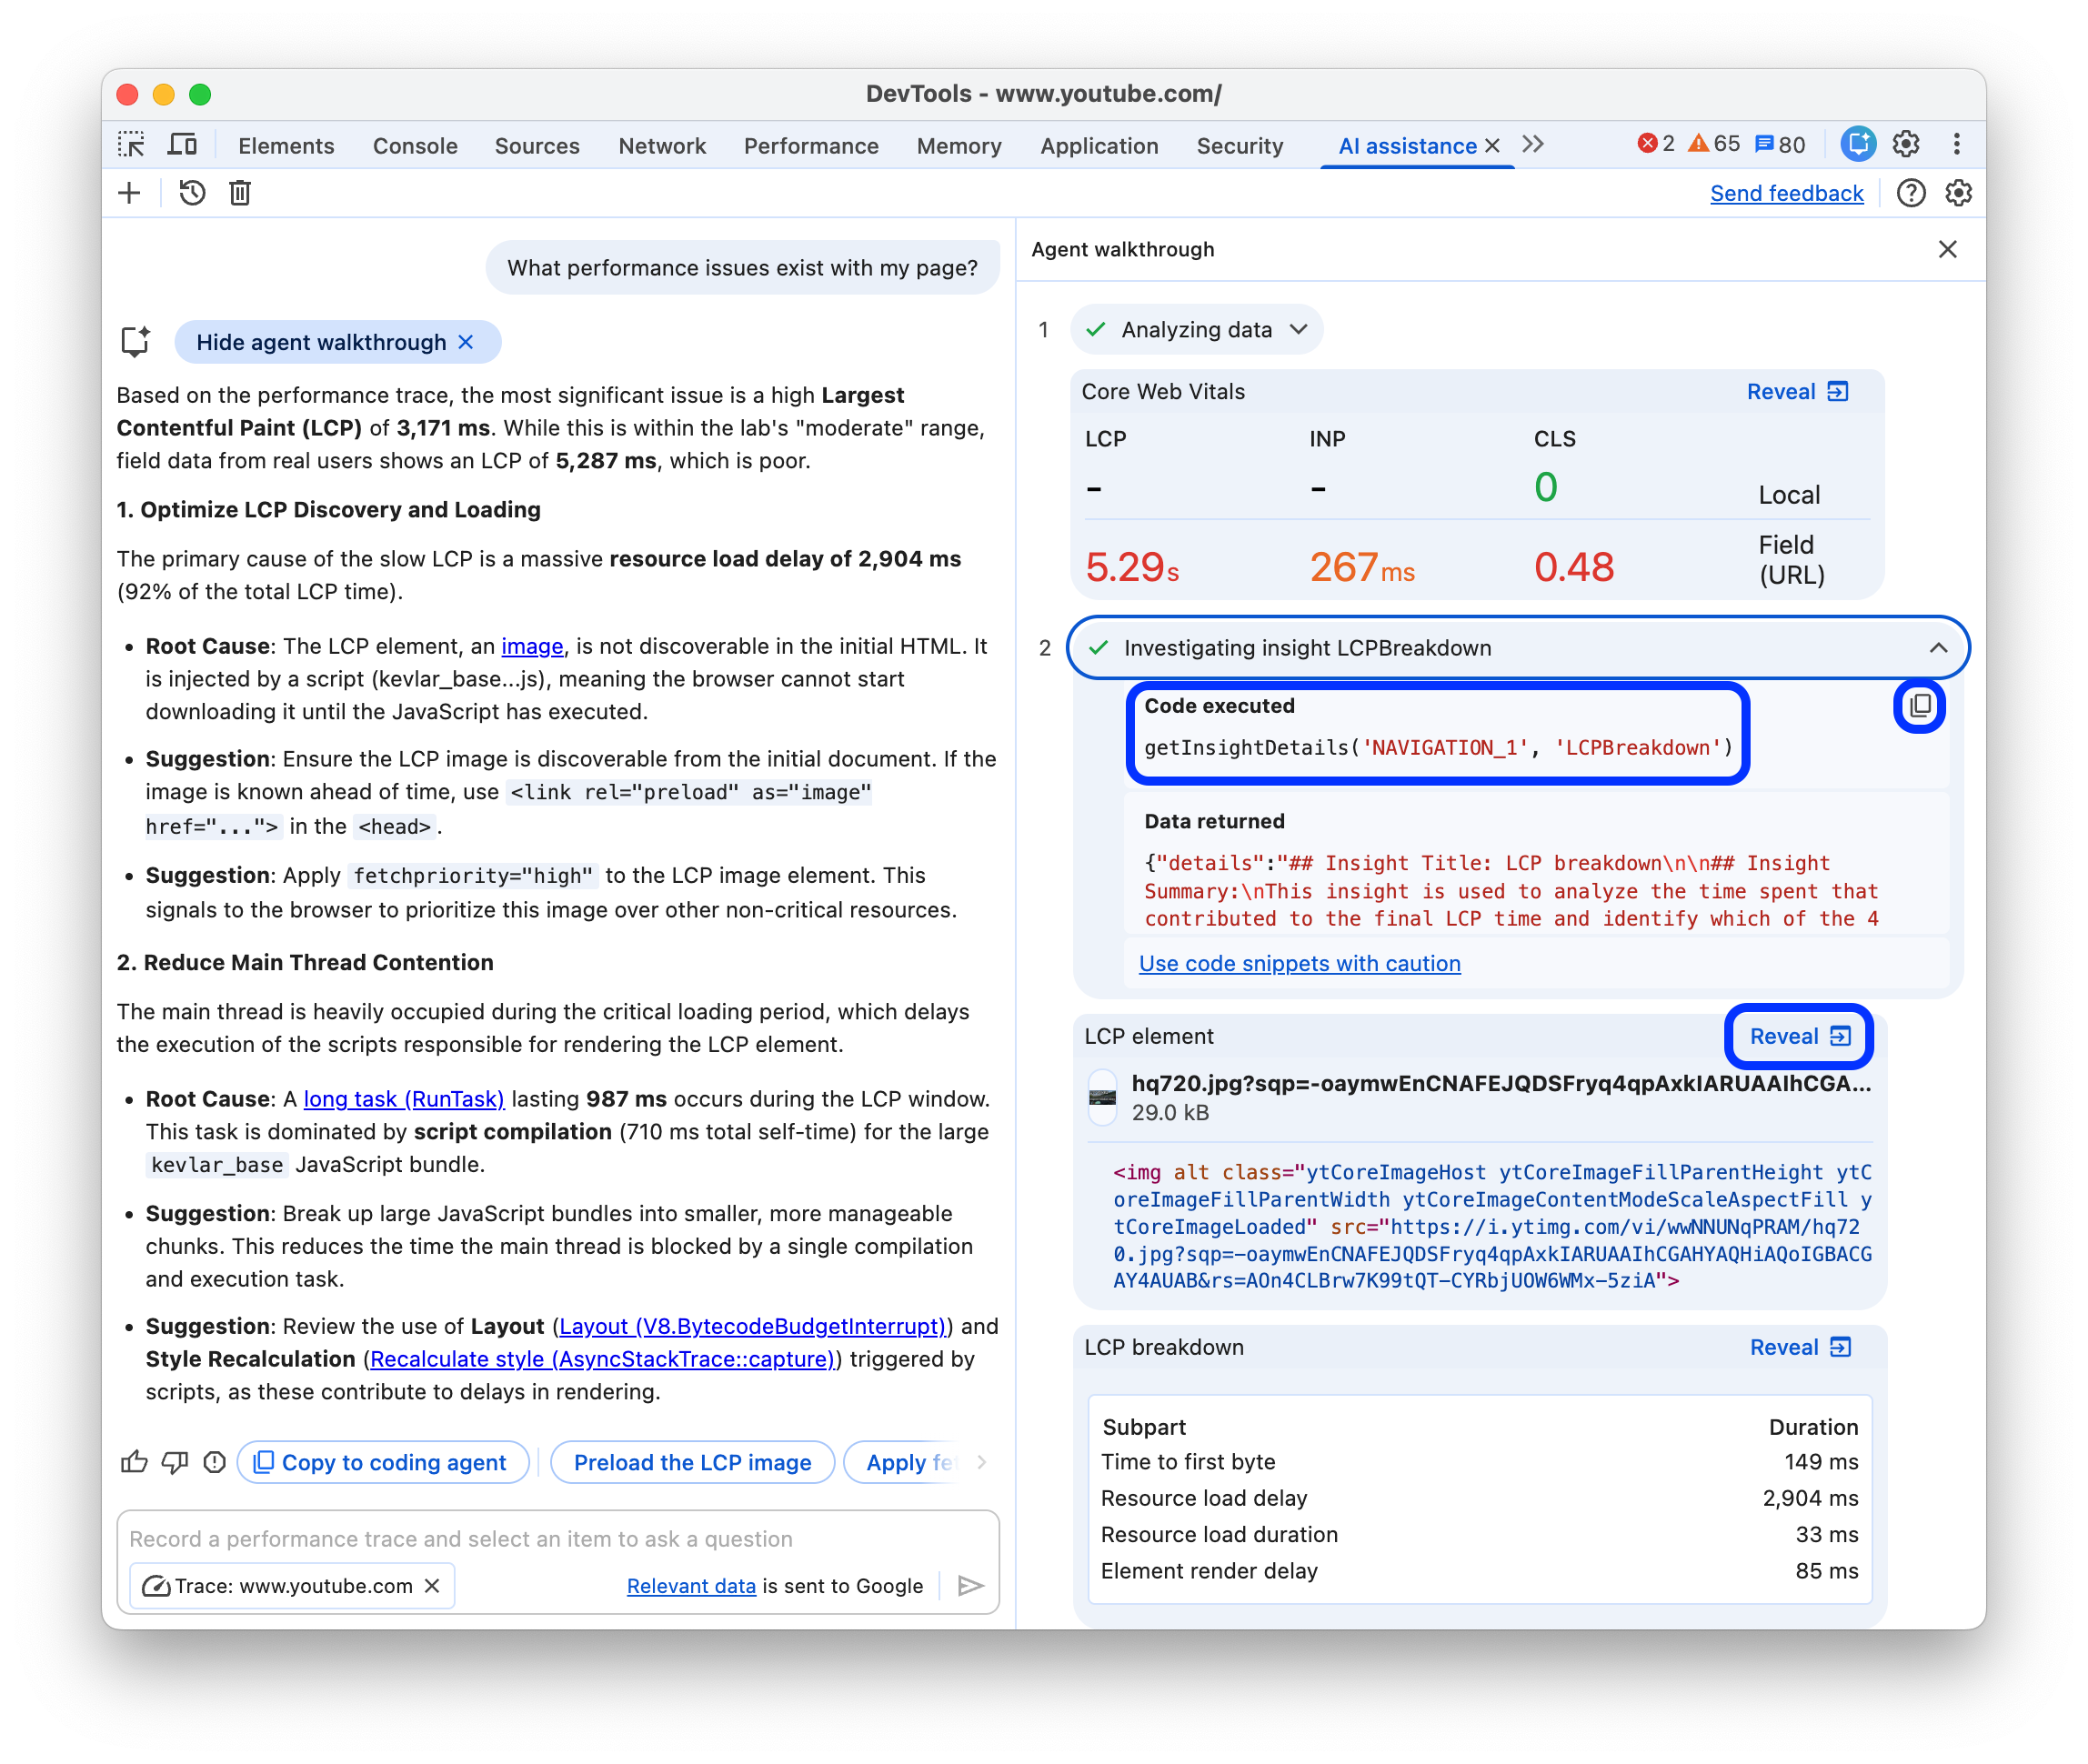Reveal the LCP element
Viewport: 2088px width, 1764px height.
pyautogui.click(x=1799, y=1036)
